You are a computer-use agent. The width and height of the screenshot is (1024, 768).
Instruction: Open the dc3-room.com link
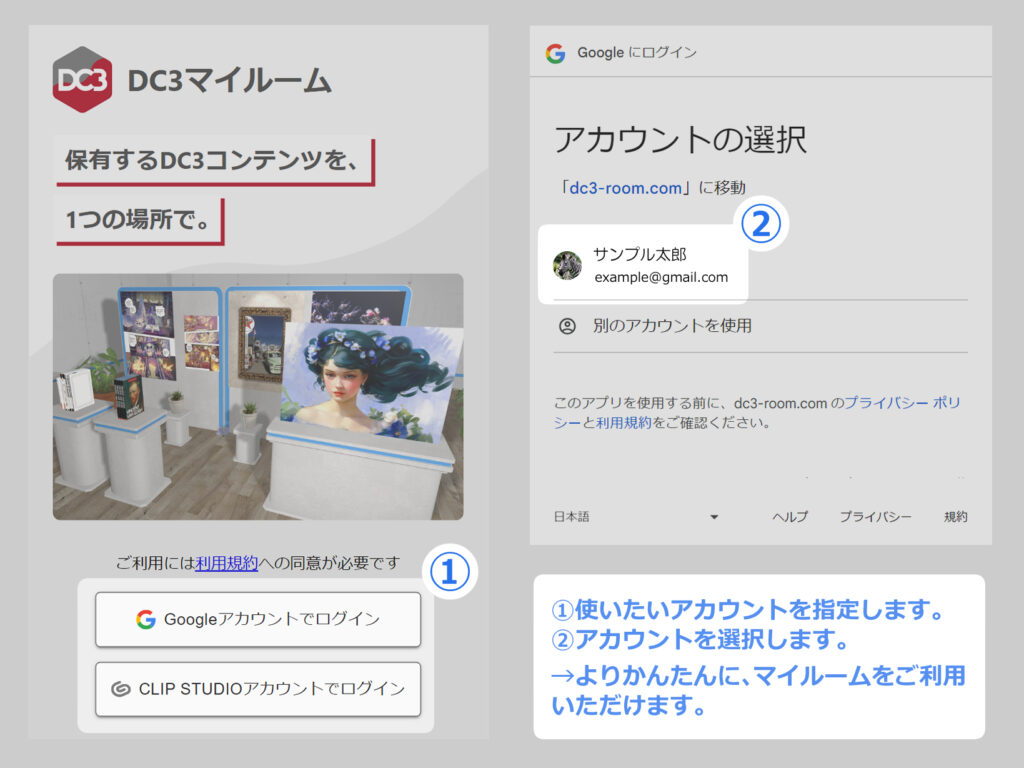pyautogui.click(x=626, y=188)
